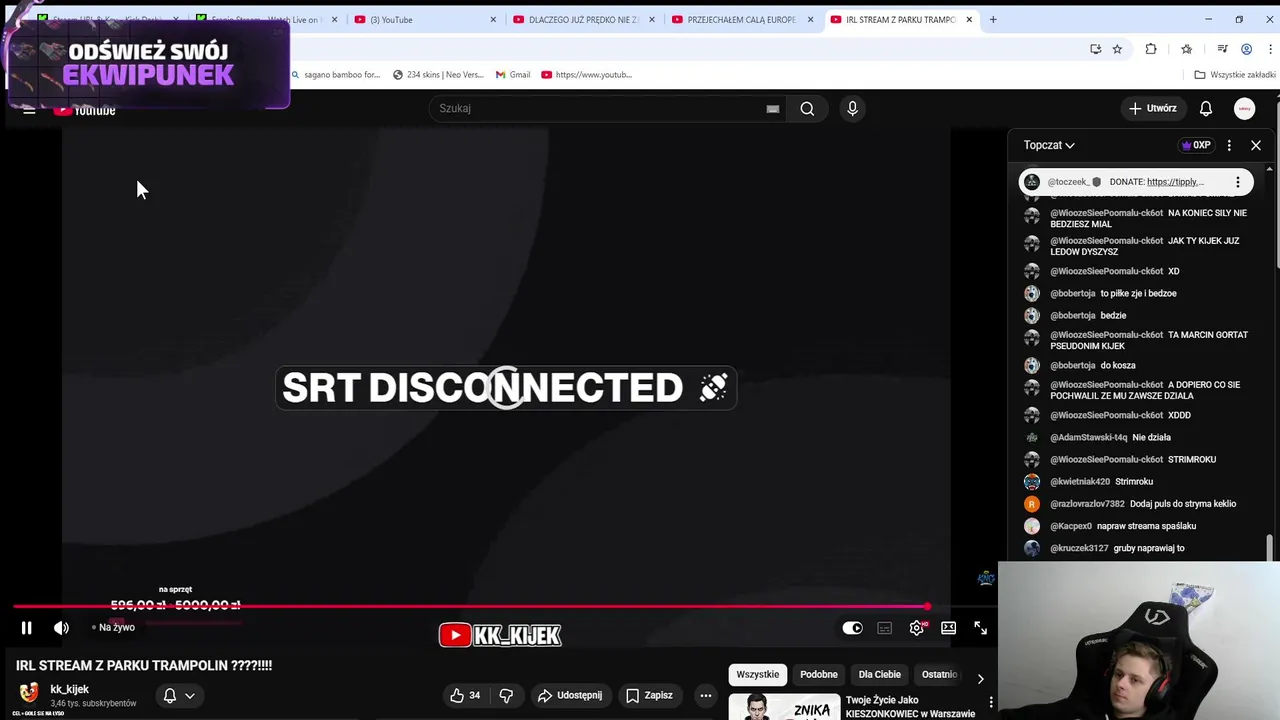Click install app icon in address bar

tap(1095, 49)
